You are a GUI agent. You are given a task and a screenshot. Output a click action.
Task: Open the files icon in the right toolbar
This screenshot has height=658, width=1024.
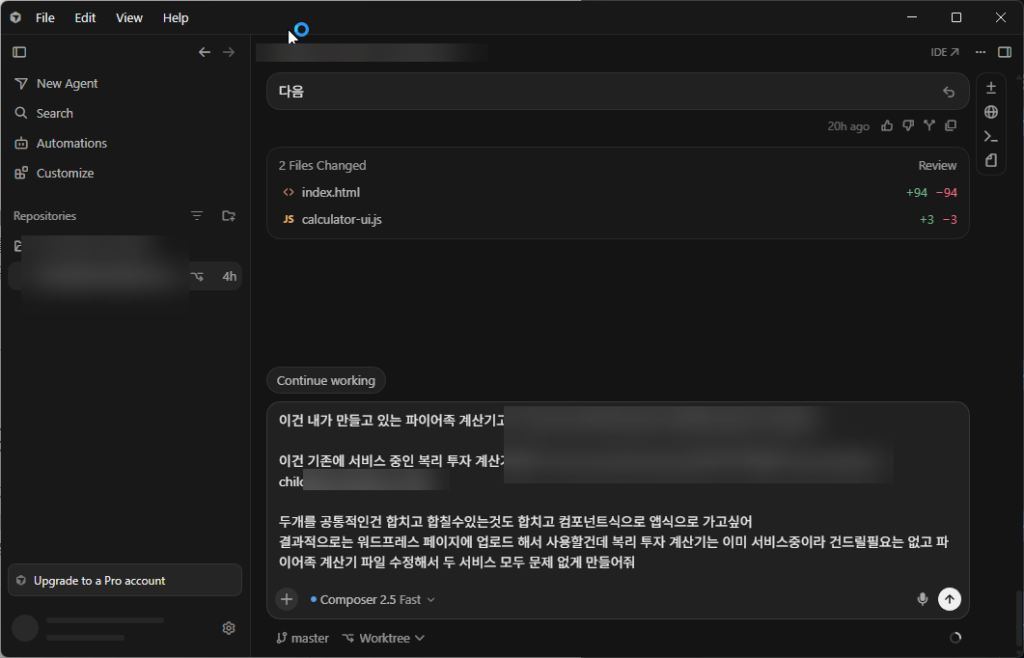(x=991, y=161)
